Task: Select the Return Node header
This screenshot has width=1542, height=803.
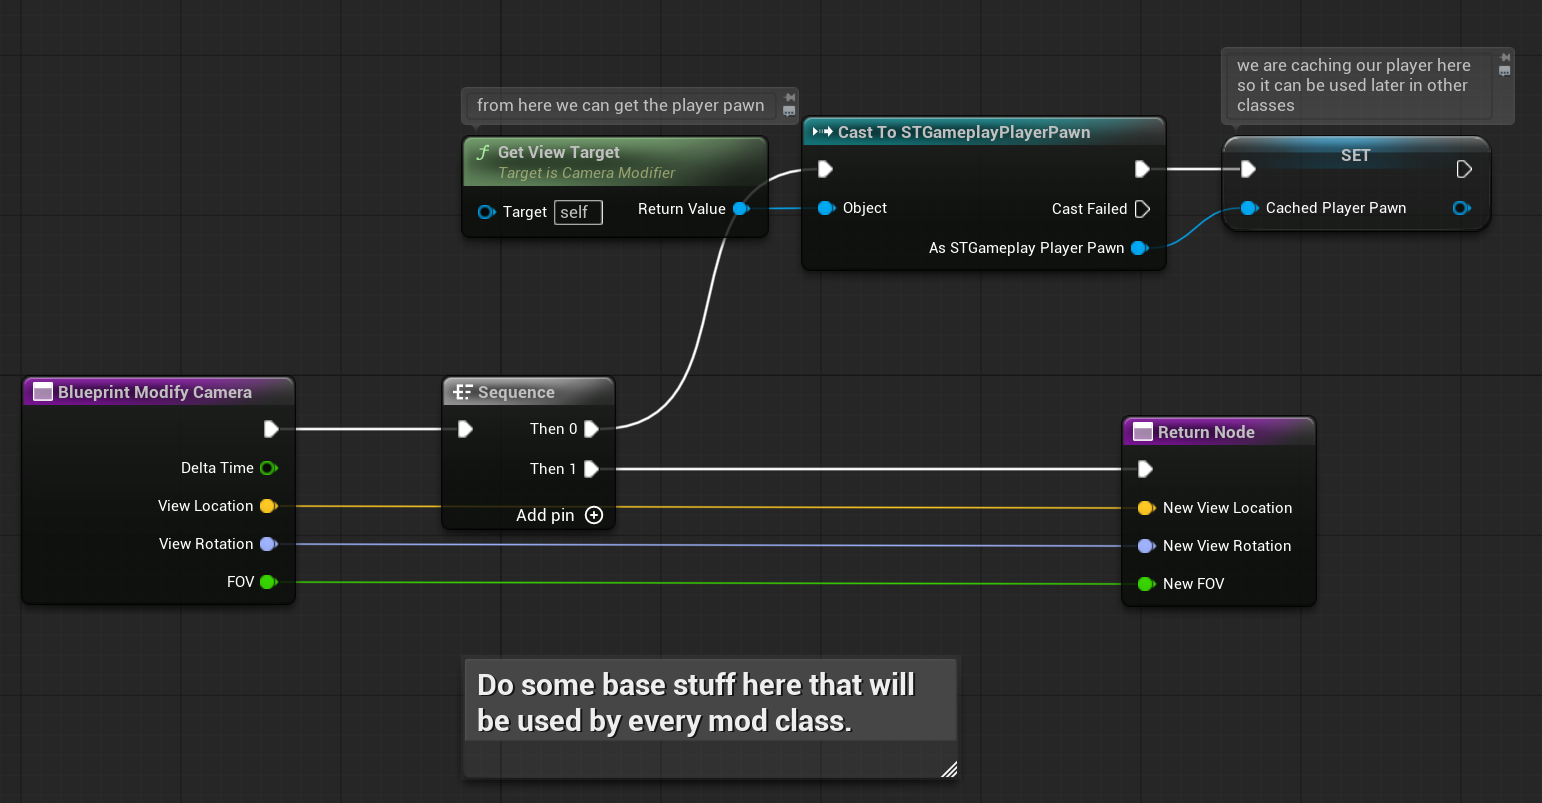Action: click(x=1205, y=432)
